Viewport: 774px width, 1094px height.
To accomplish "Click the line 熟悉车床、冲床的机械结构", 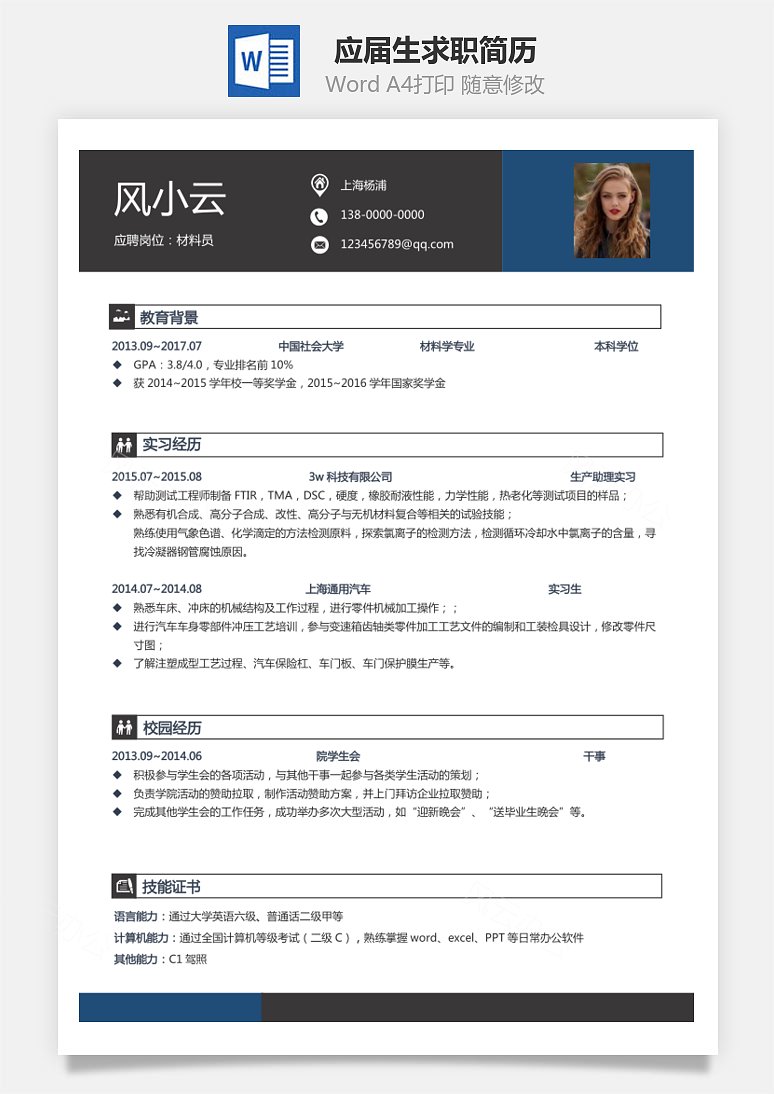I will (295, 608).
